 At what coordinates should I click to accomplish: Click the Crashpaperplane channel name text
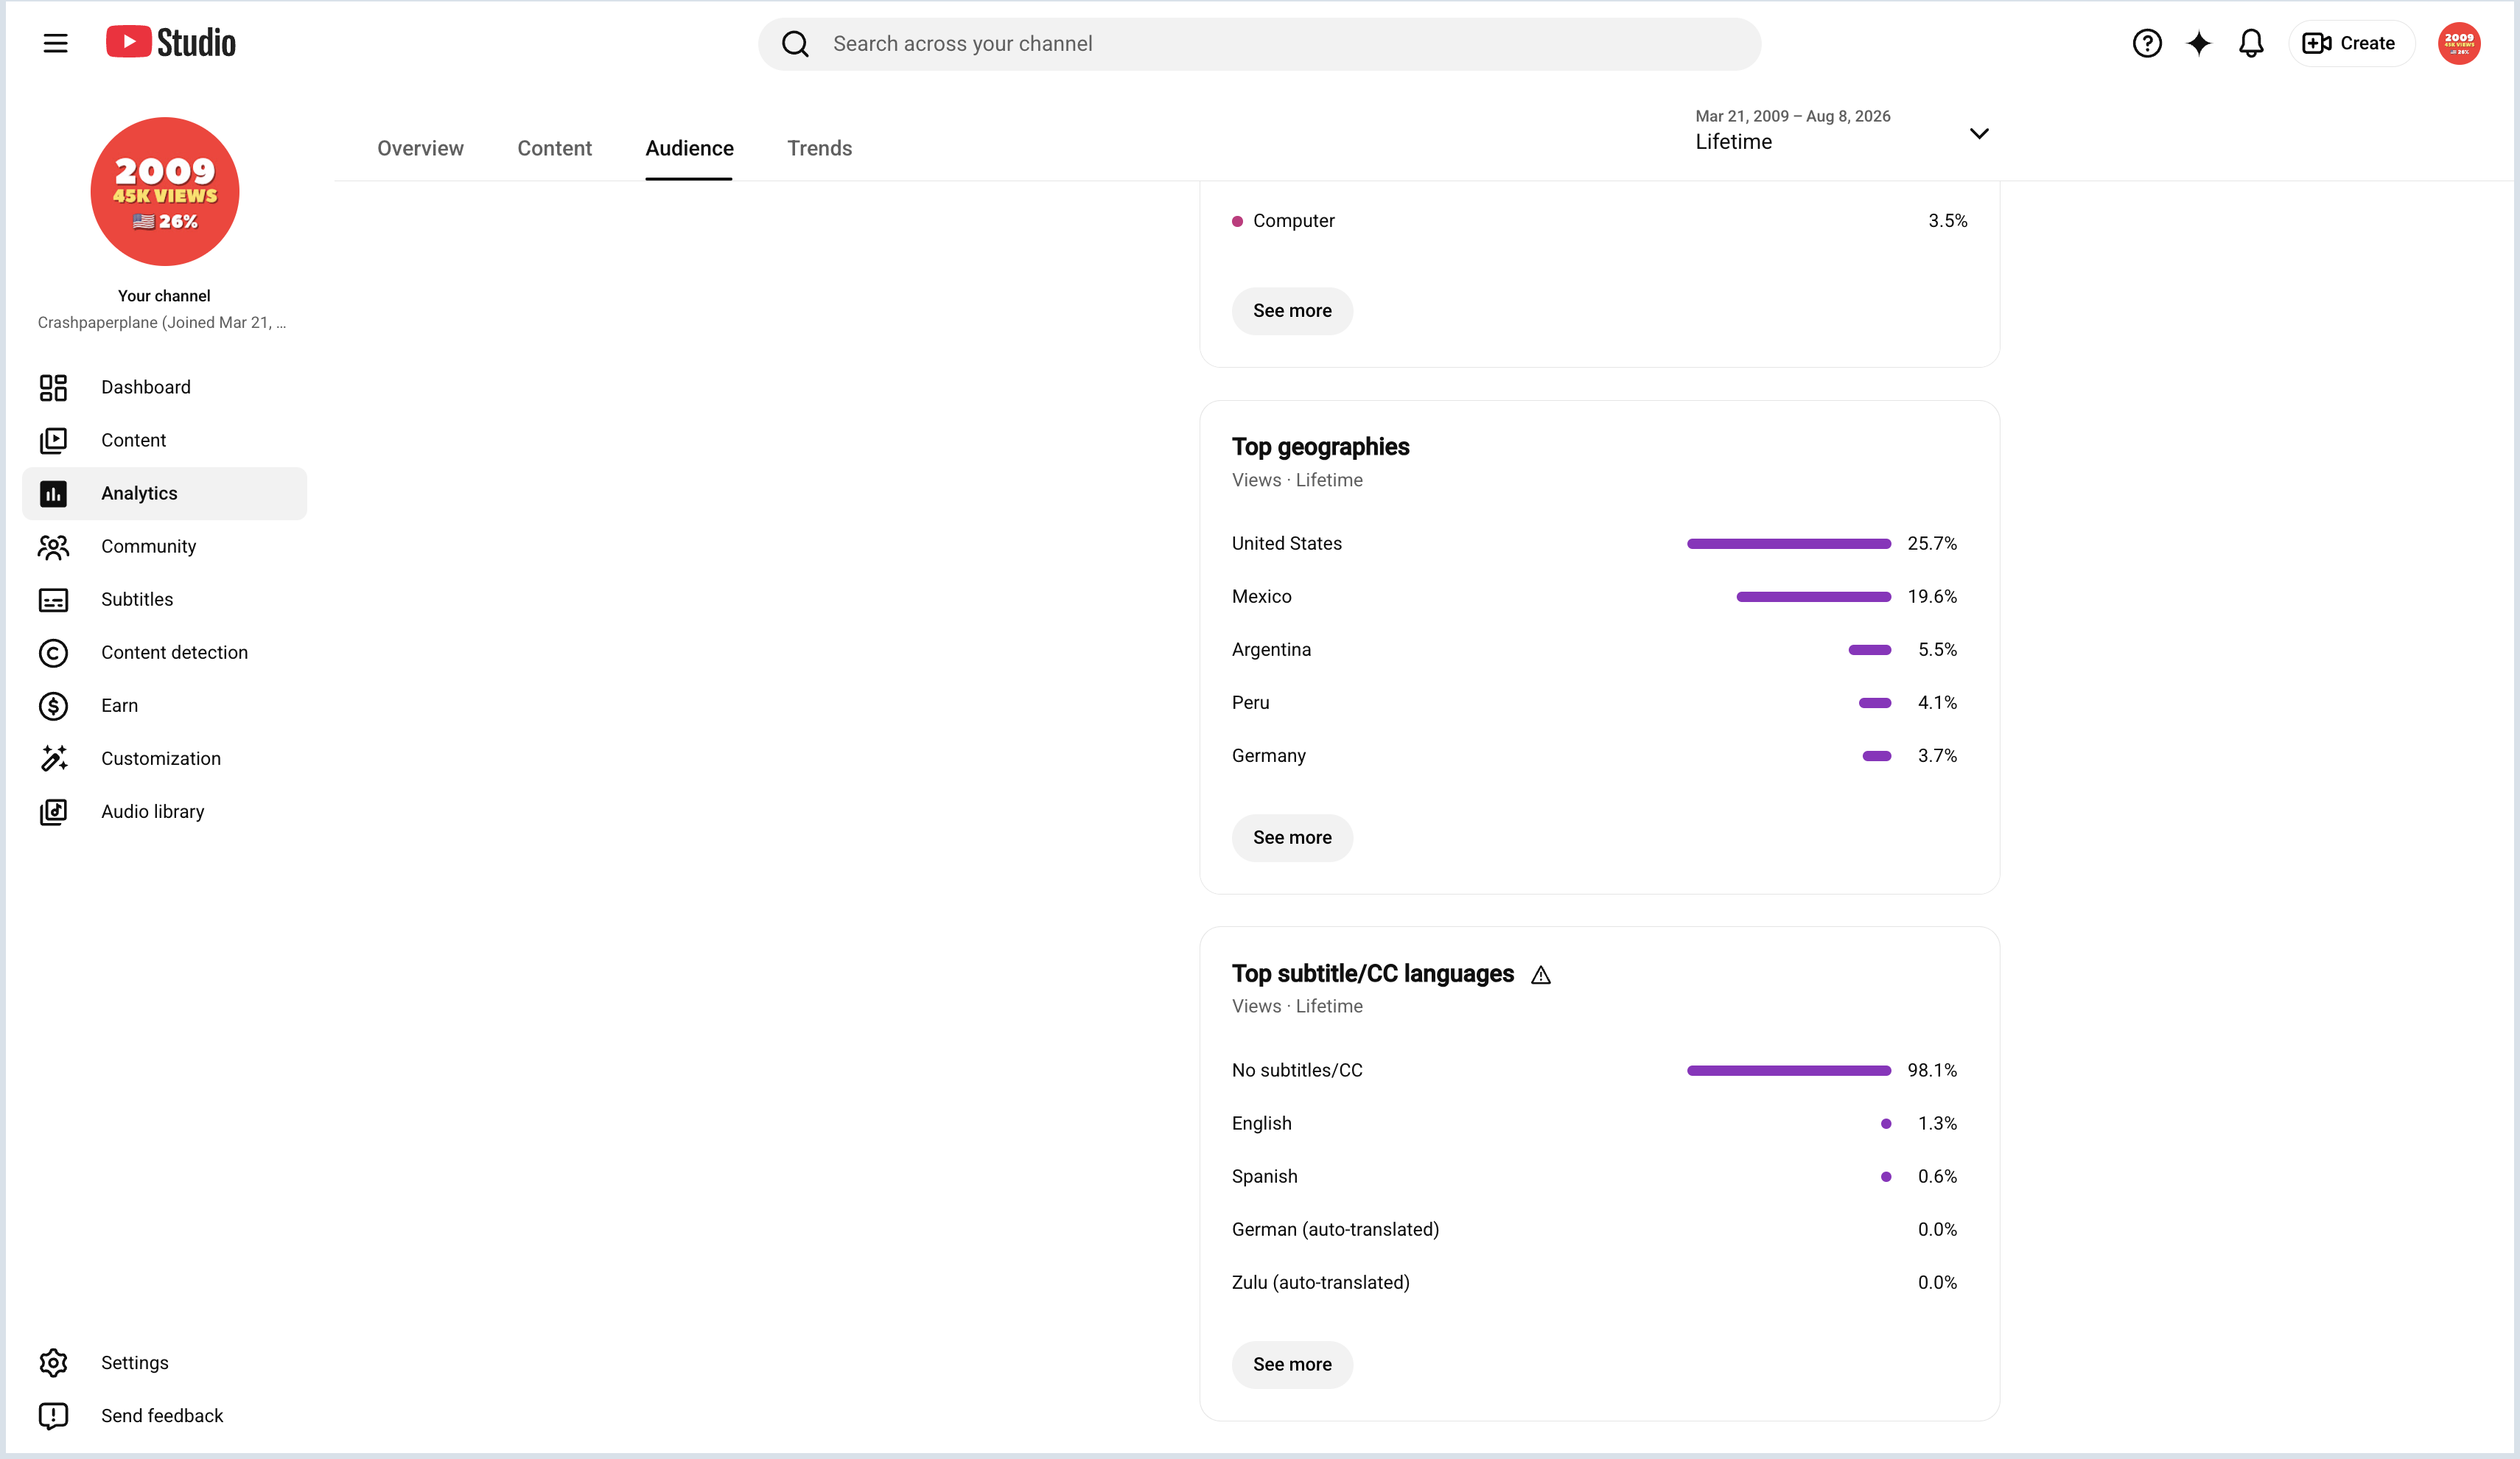(x=162, y=322)
